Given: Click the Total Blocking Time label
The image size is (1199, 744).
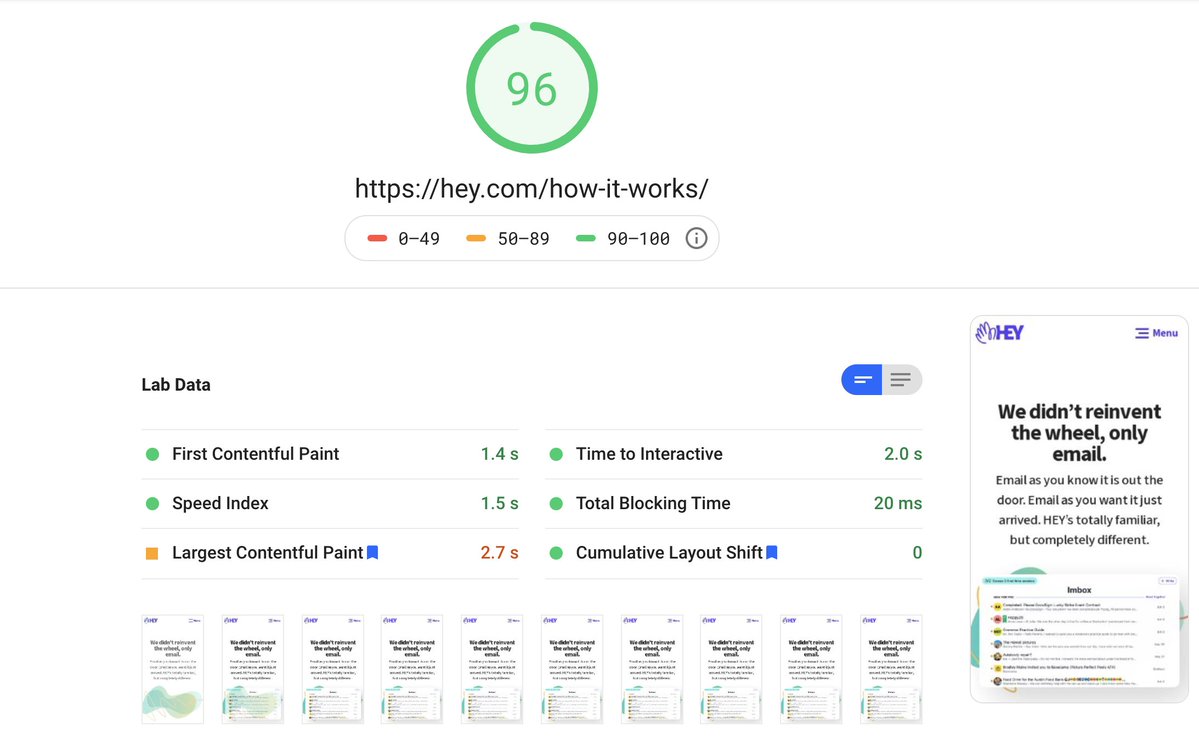Looking at the screenshot, I should coord(653,503).
